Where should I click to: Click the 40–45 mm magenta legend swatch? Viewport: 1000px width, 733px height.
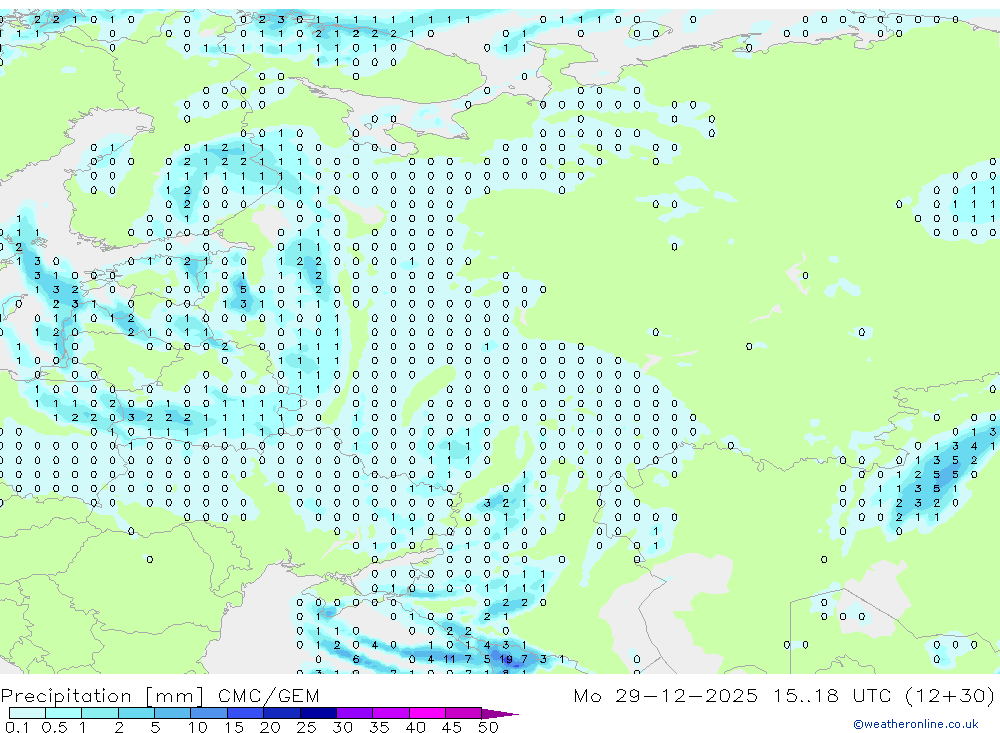(427, 713)
